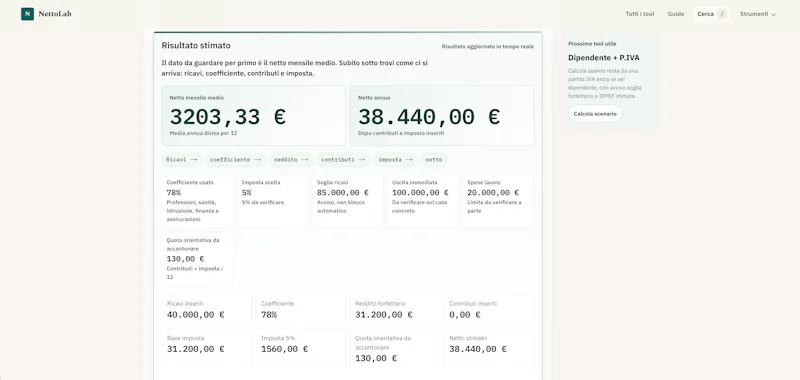Click the 'Contributi + imposta / 12' caption
Viewport: 800px width, 380px height.
194,273
